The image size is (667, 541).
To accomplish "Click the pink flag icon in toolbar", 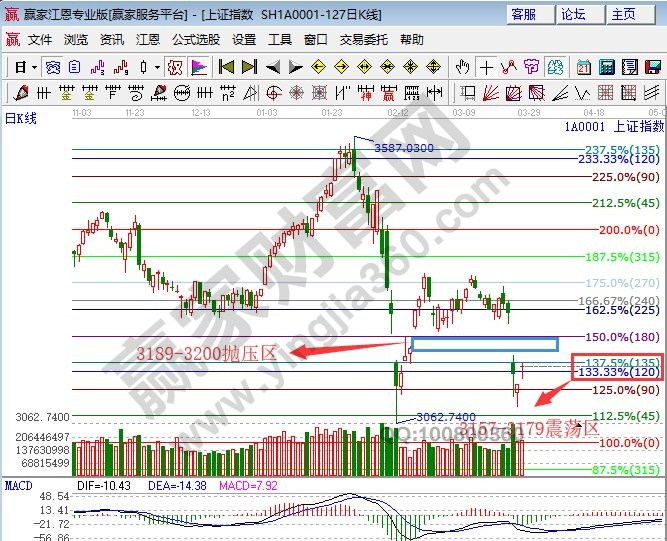I will tap(198, 68).
